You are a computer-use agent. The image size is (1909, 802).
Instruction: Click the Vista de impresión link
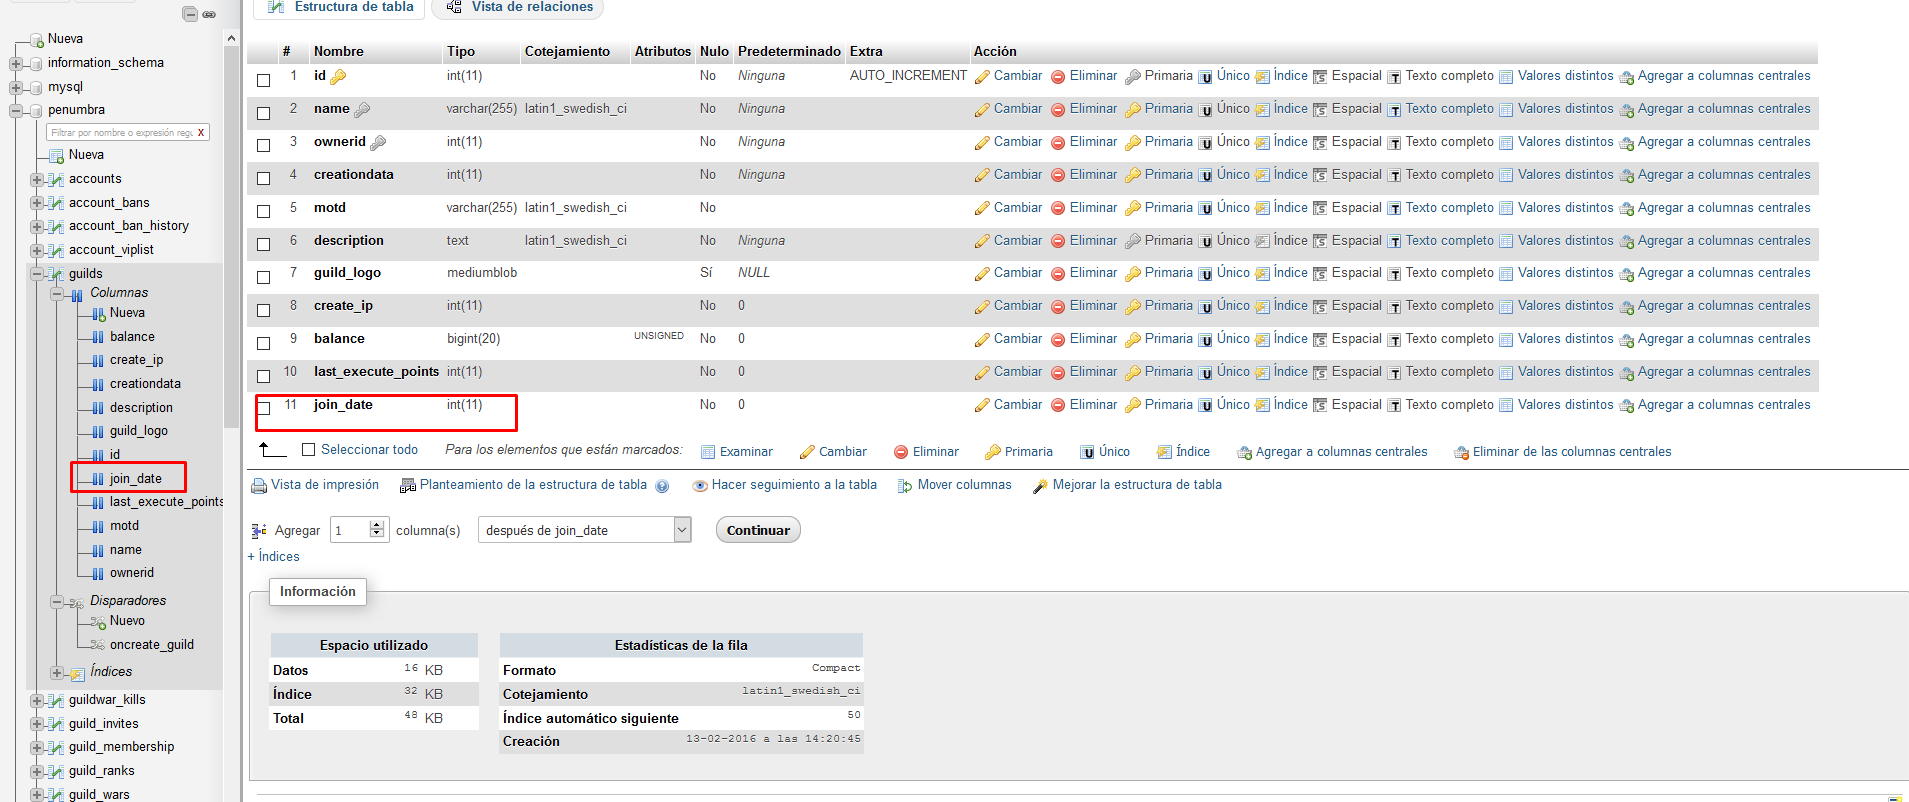(325, 485)
